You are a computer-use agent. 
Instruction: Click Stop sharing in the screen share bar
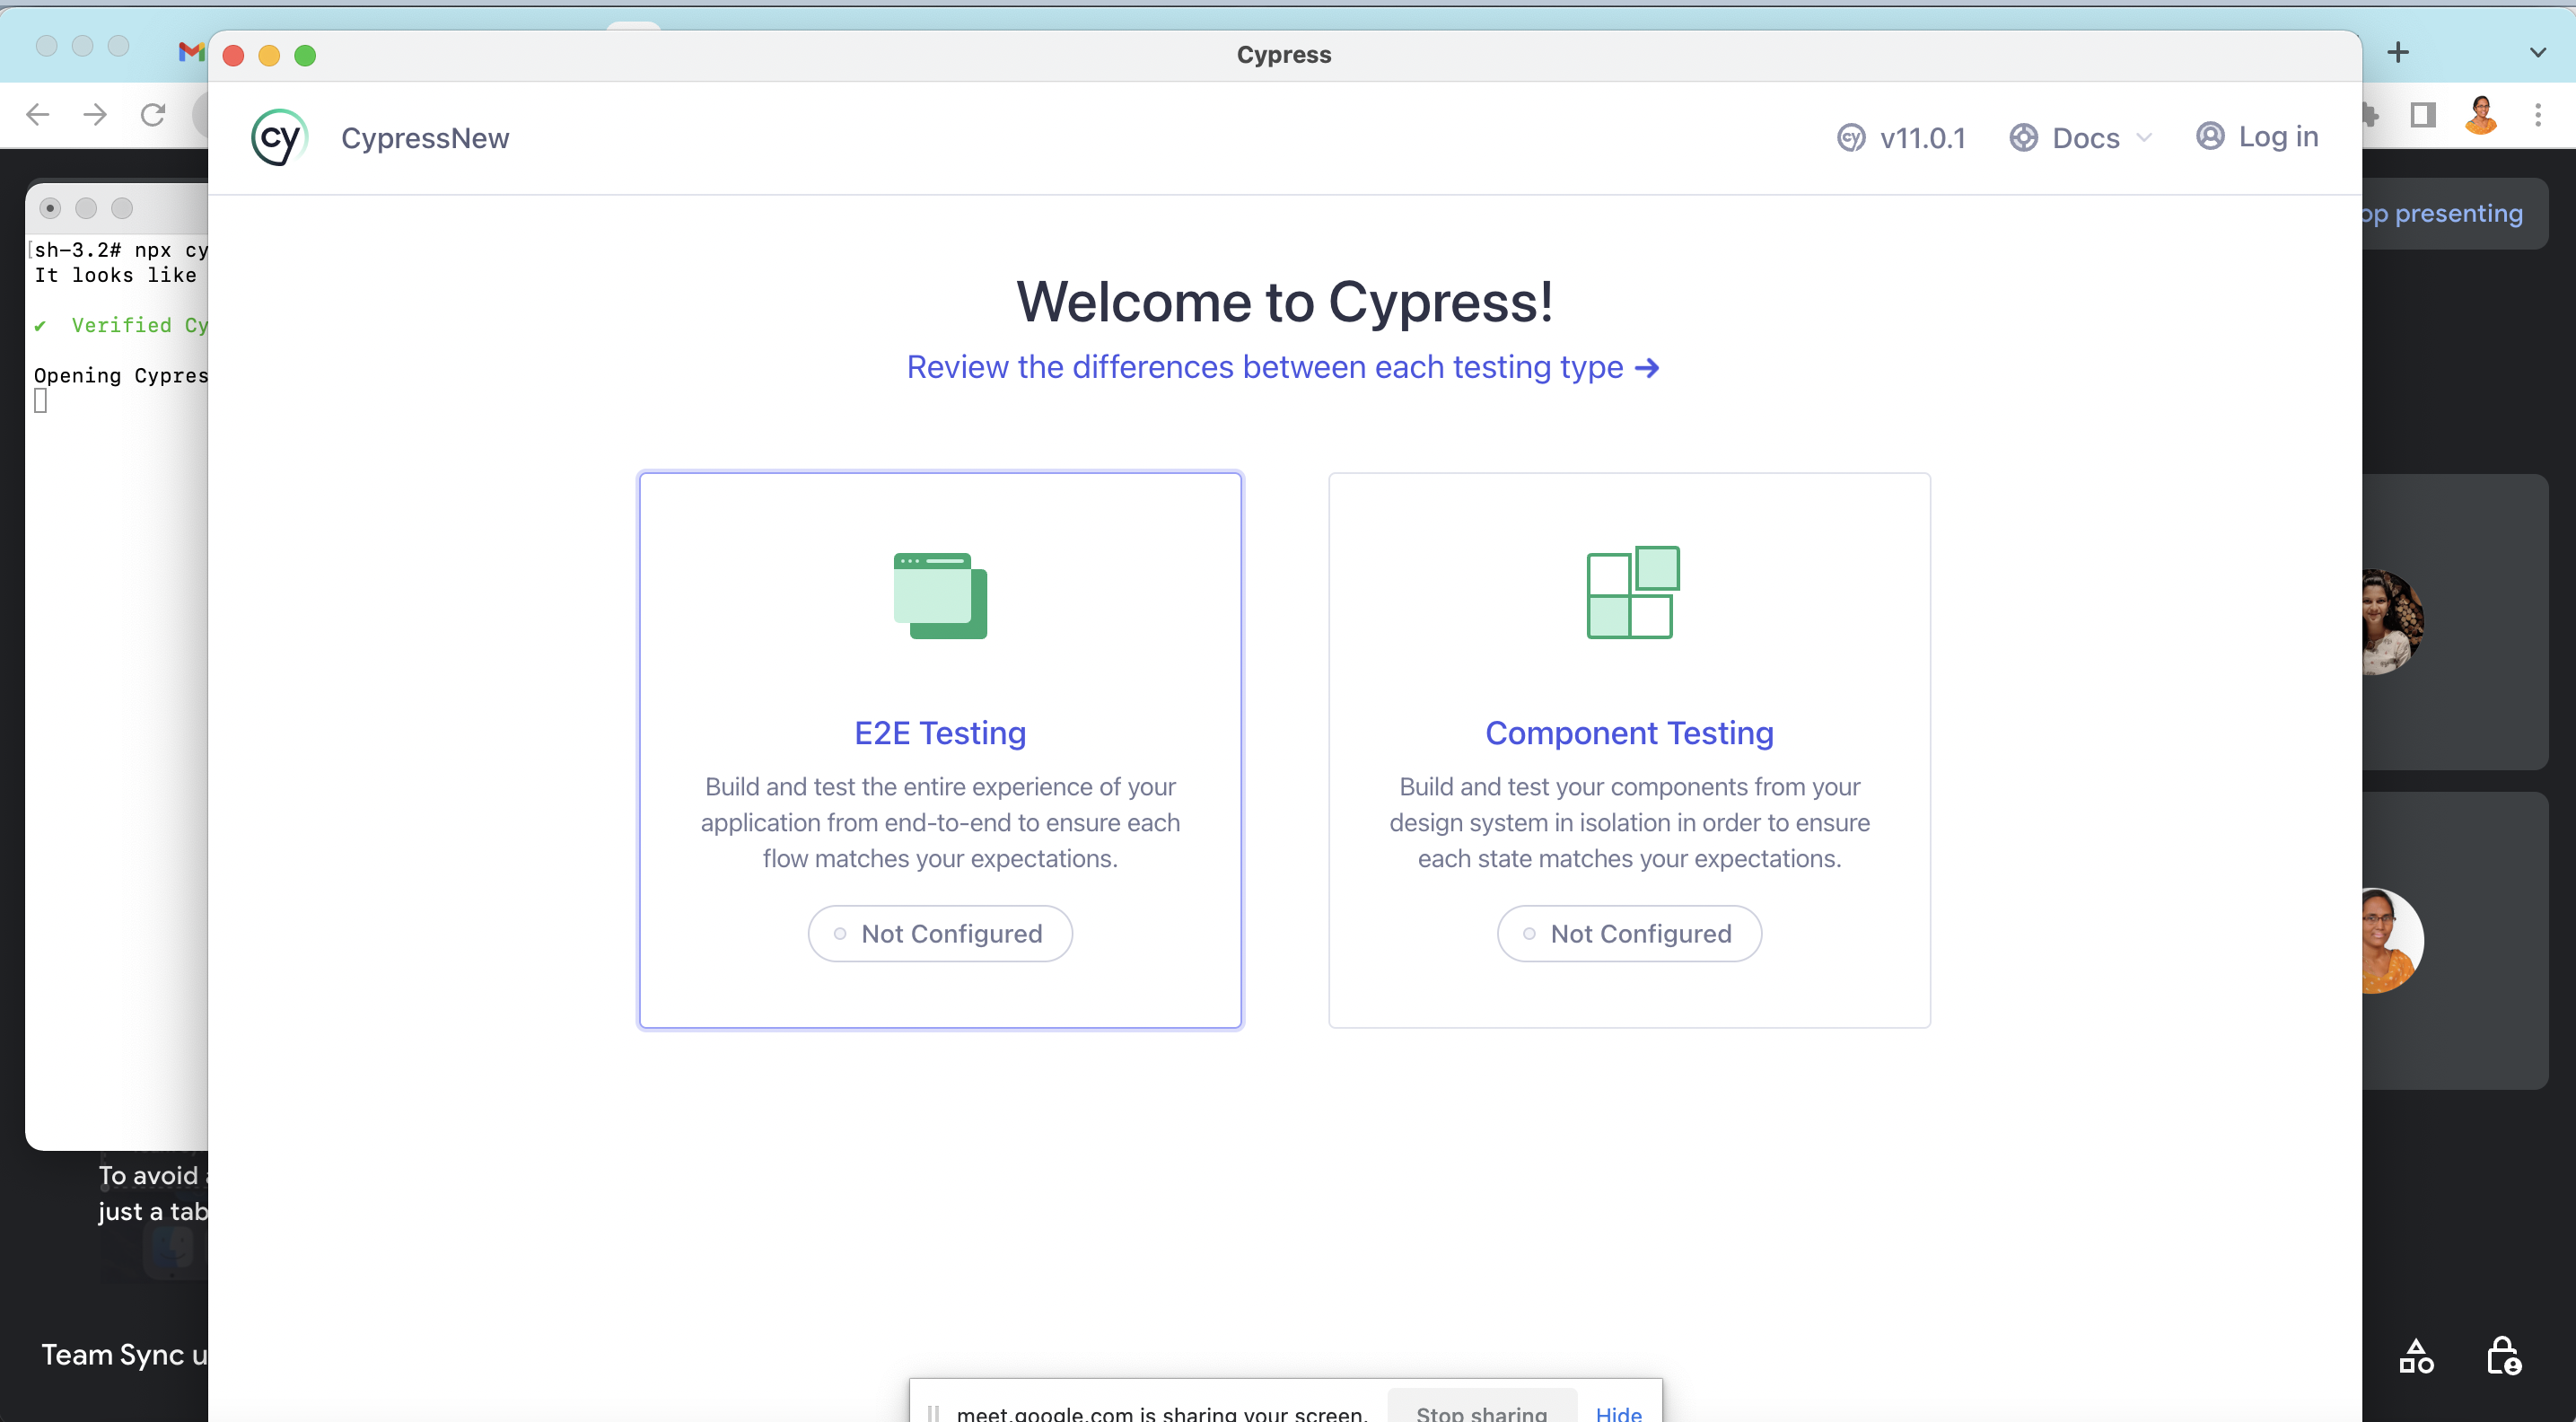tap(1482, 1408)
